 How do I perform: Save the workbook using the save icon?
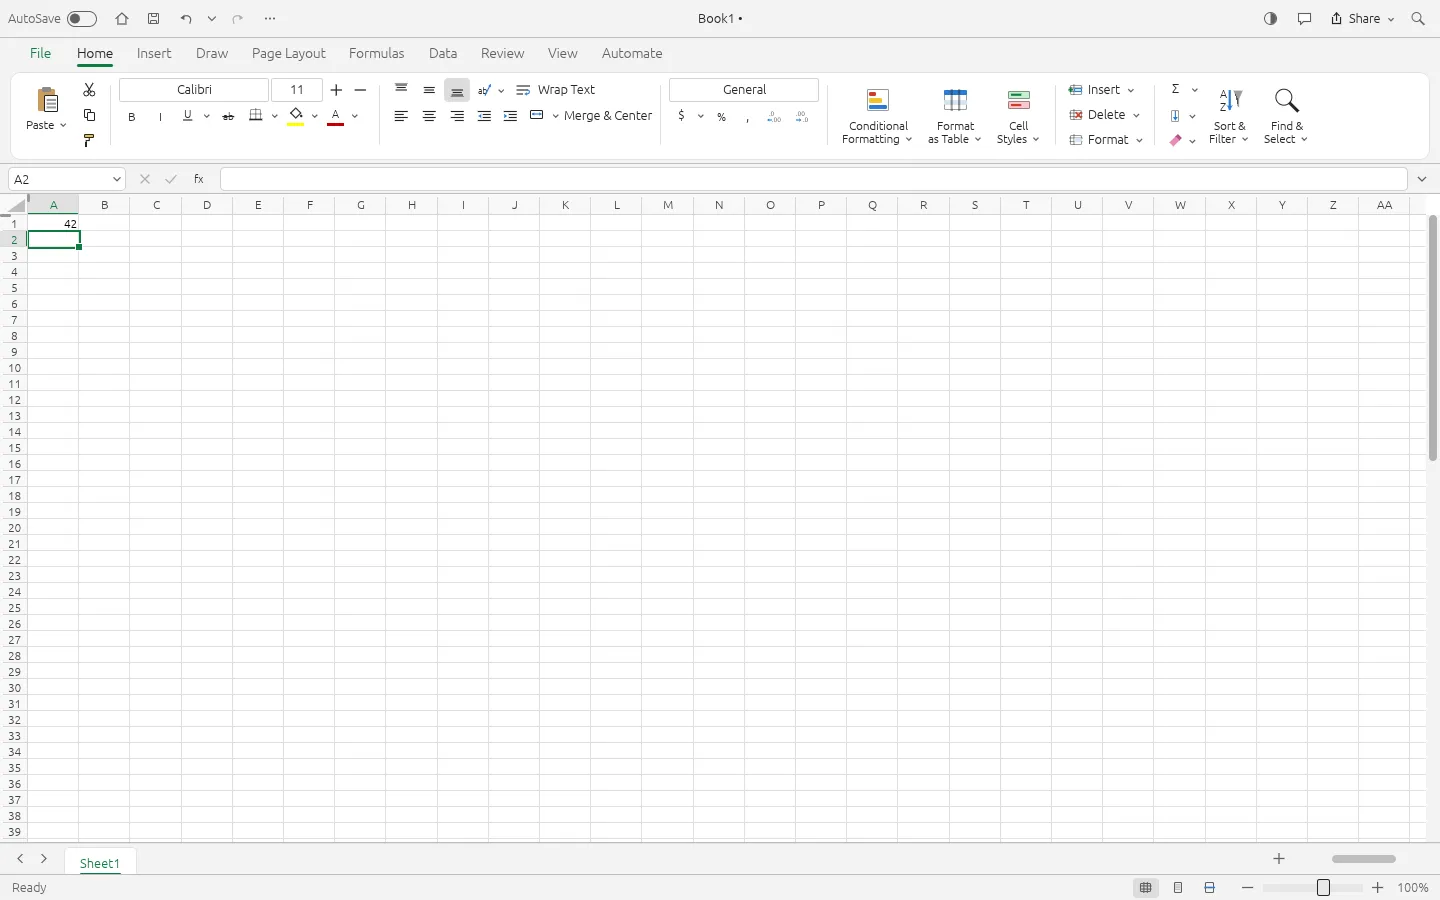154,19
